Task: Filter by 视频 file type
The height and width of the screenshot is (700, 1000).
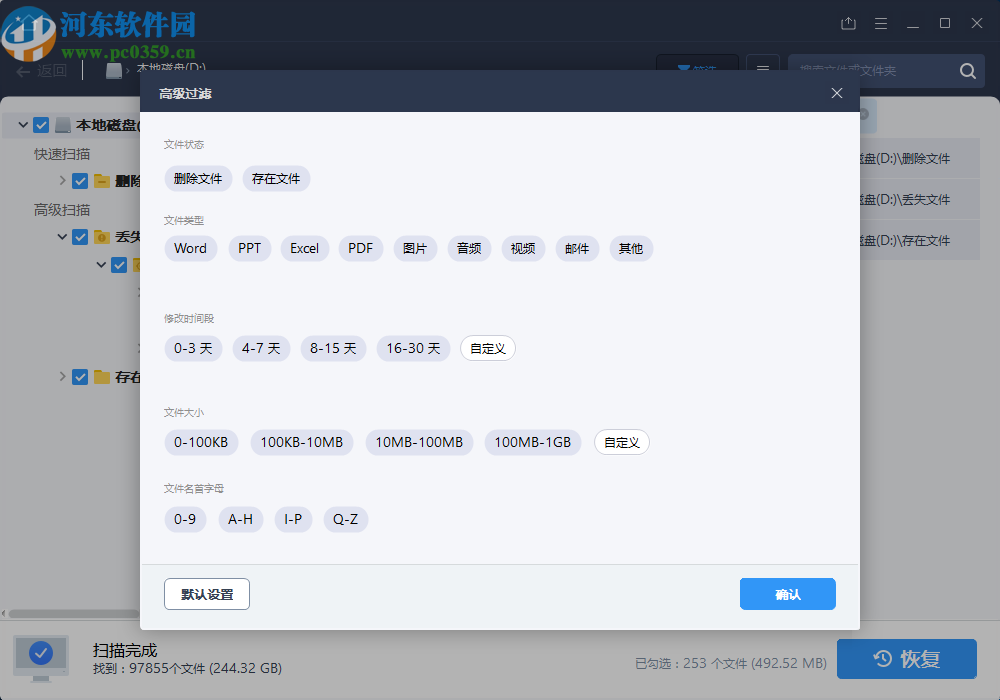Action: [x=523, y=249]
